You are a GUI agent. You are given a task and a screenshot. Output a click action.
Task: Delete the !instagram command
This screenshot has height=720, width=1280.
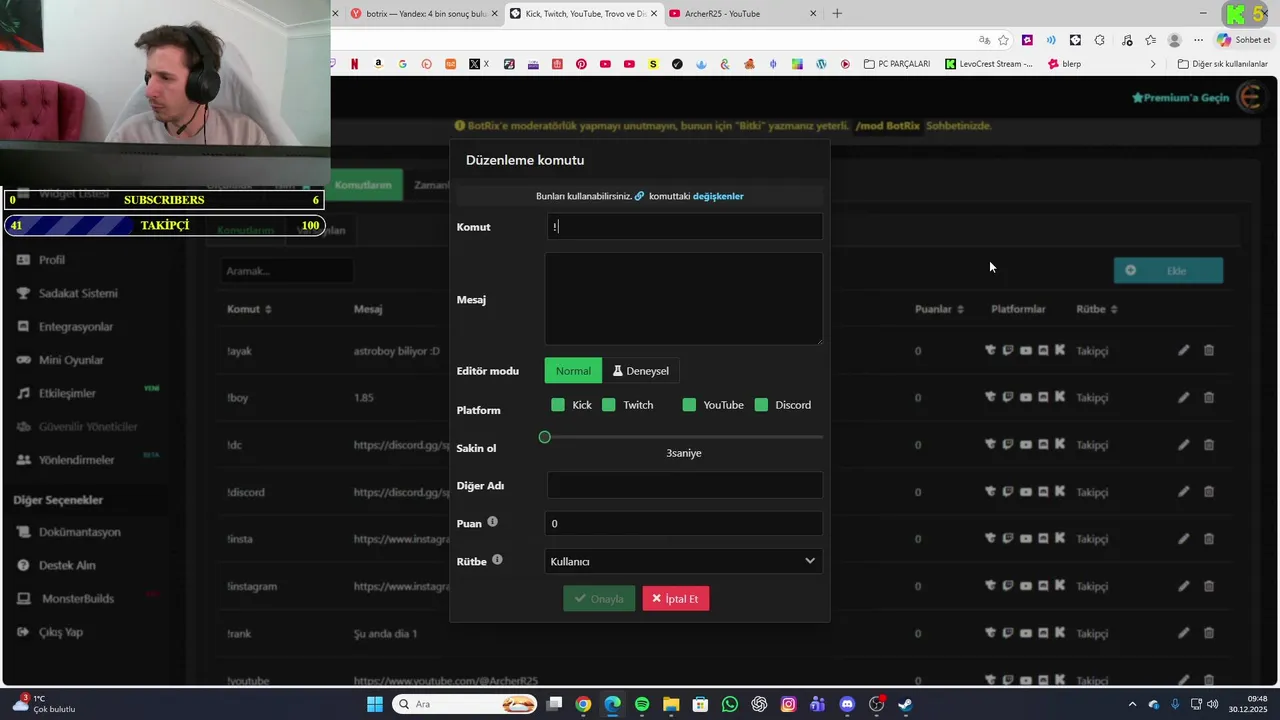click(1209, 585)
